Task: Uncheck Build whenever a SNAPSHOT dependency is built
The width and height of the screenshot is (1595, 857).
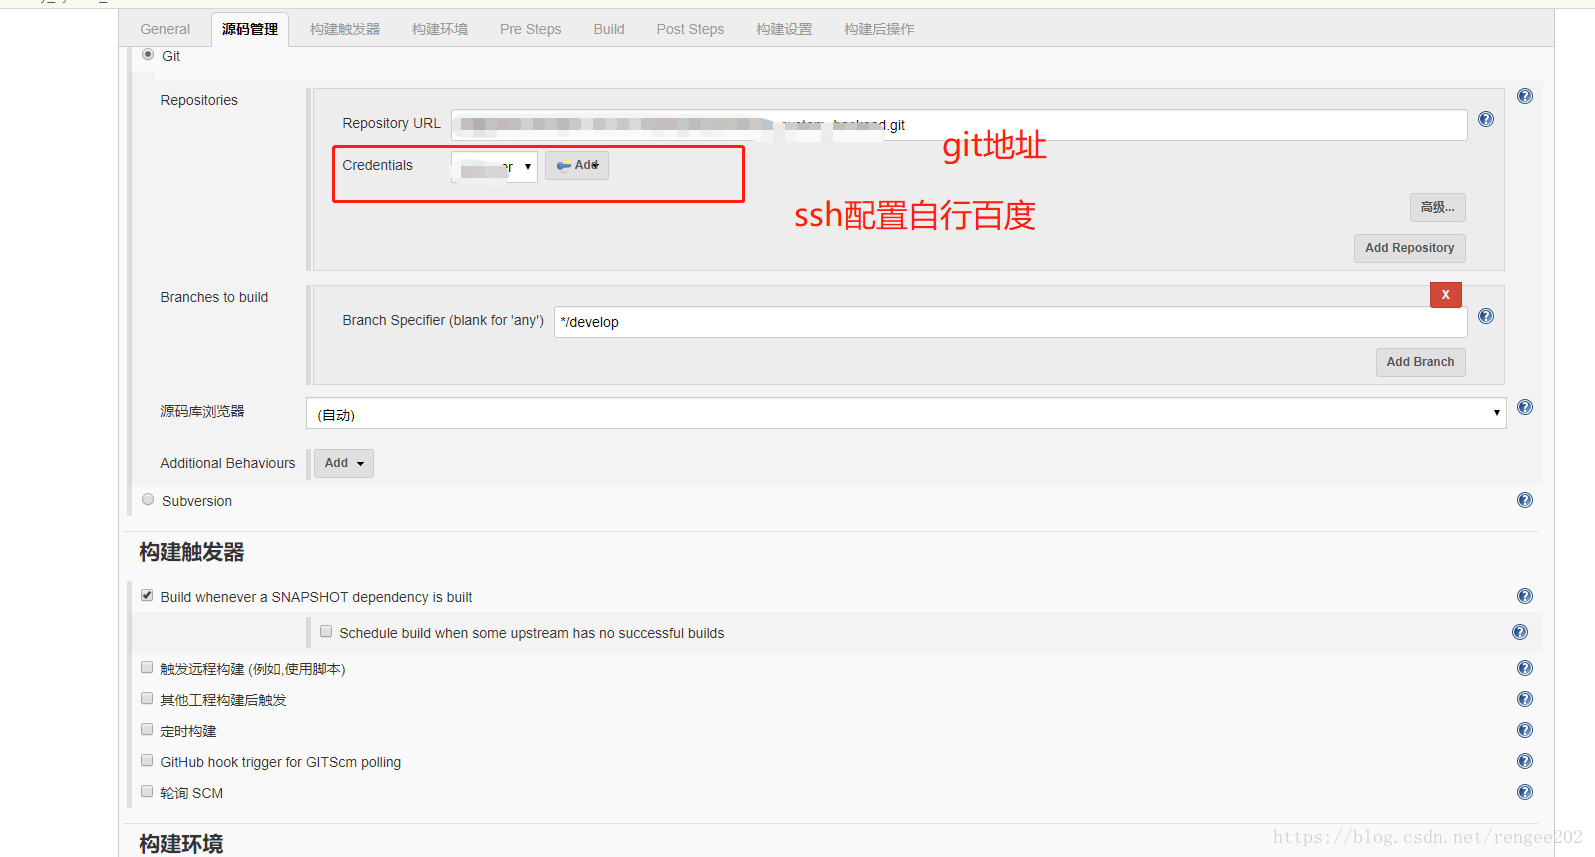Action: [x=147, y=596]
